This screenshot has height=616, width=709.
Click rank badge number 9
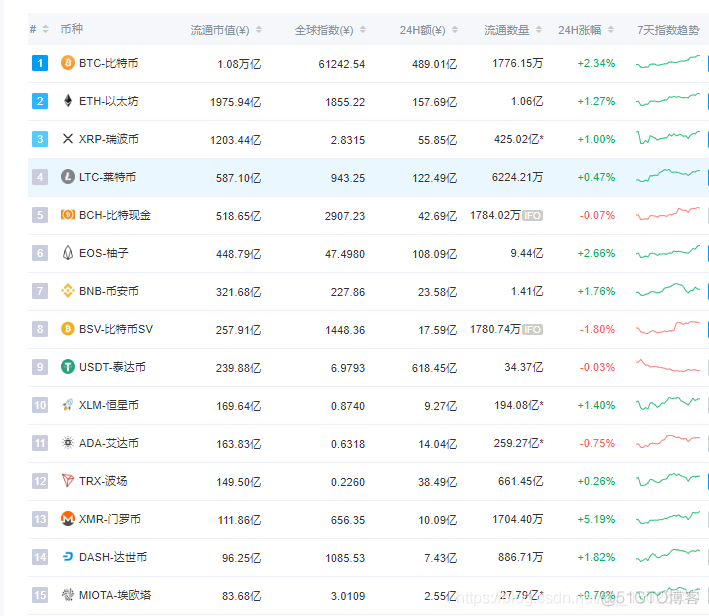click(40, 367)
